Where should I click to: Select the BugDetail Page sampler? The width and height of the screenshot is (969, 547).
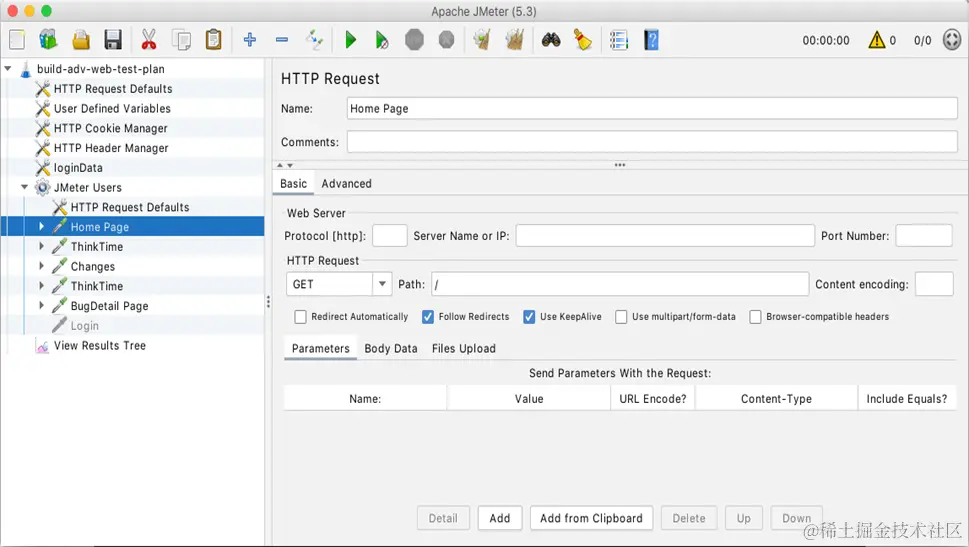pos(109,307)
